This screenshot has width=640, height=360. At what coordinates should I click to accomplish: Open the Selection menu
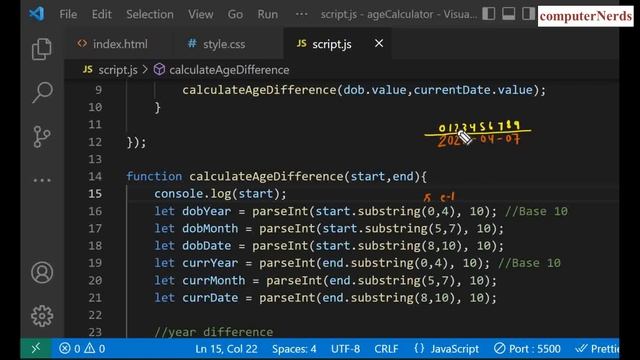coord(150,14)
